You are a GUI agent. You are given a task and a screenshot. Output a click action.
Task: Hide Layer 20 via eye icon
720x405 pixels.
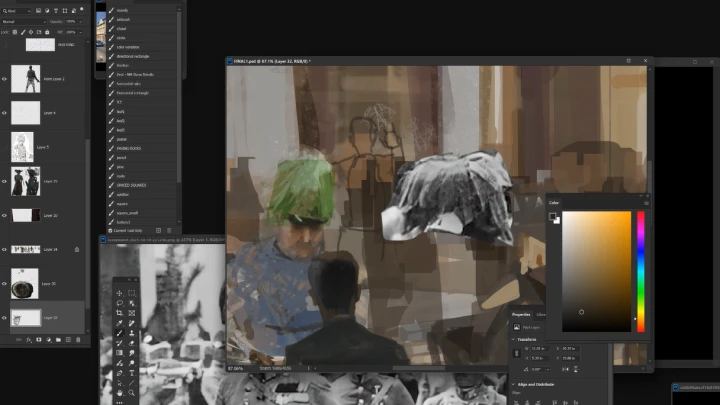(x=5, y=215)
